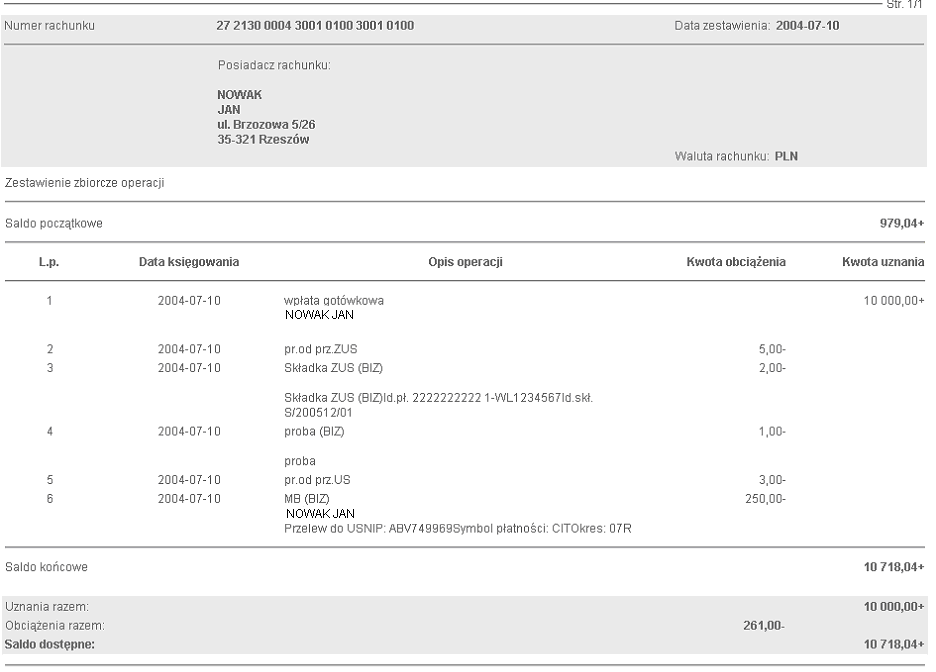936x672 pixels.
Task: Click the 'Opis operacji' column header
Action: pyautogui.click(x=466, y=261)
